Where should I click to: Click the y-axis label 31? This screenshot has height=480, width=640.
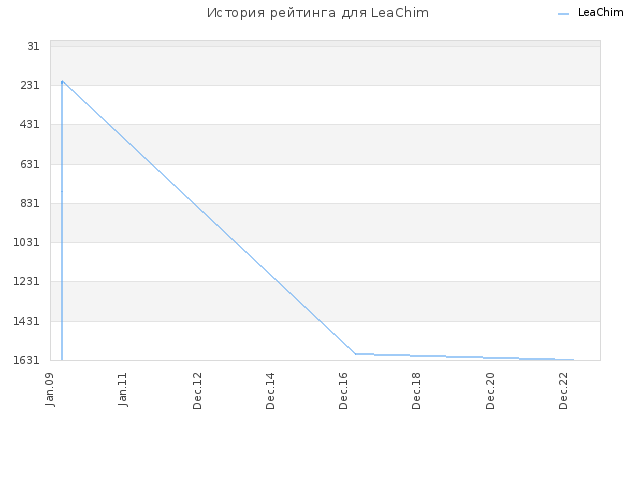click(33, 47)
